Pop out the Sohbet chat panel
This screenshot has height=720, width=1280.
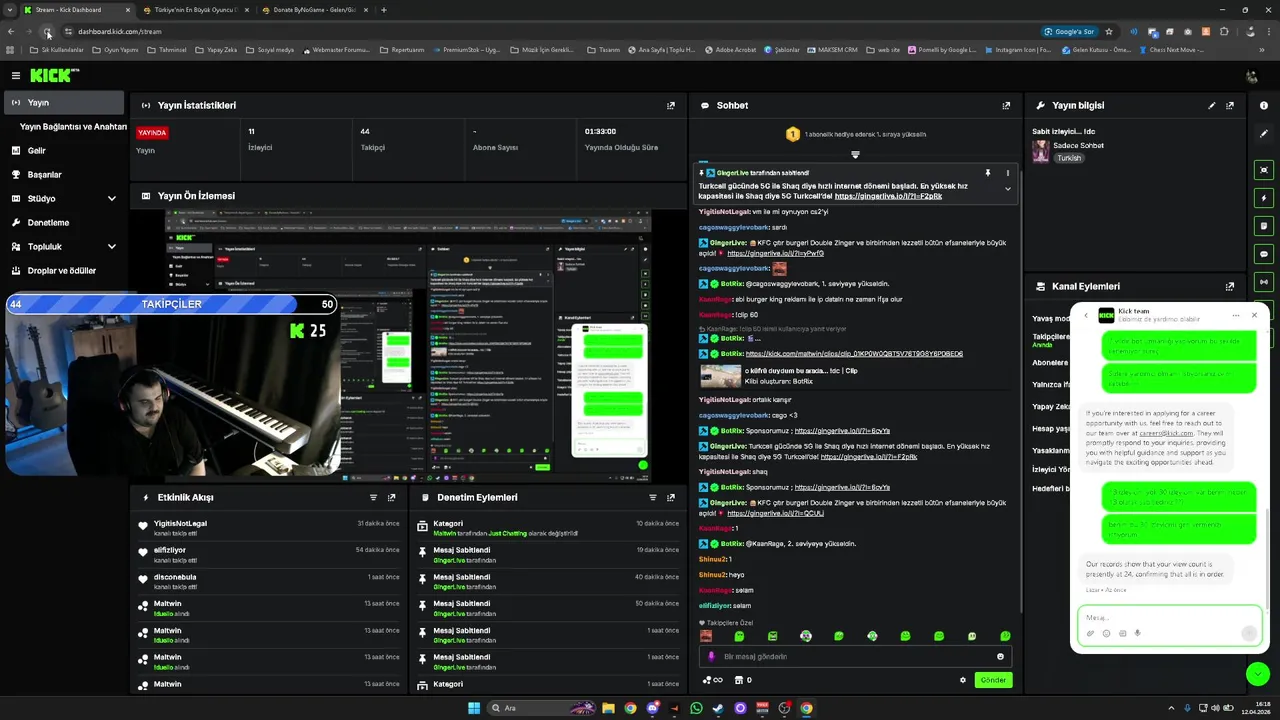pyautogui.click(x=1006, y=105)
